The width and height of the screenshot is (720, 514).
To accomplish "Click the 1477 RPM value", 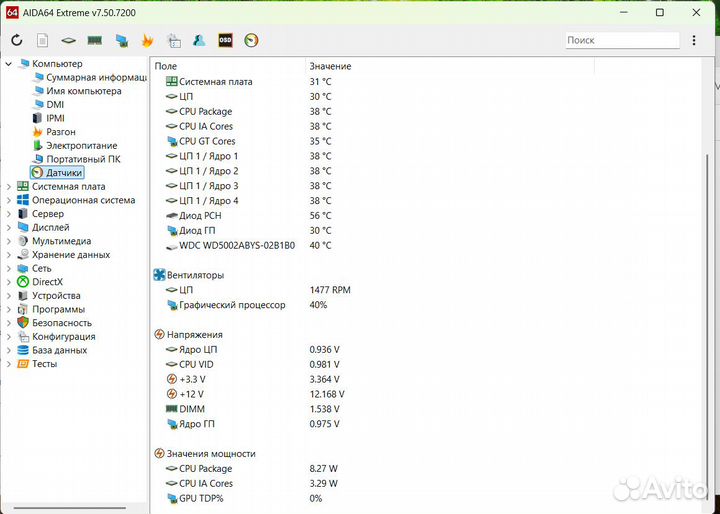I will pos(330,290).
